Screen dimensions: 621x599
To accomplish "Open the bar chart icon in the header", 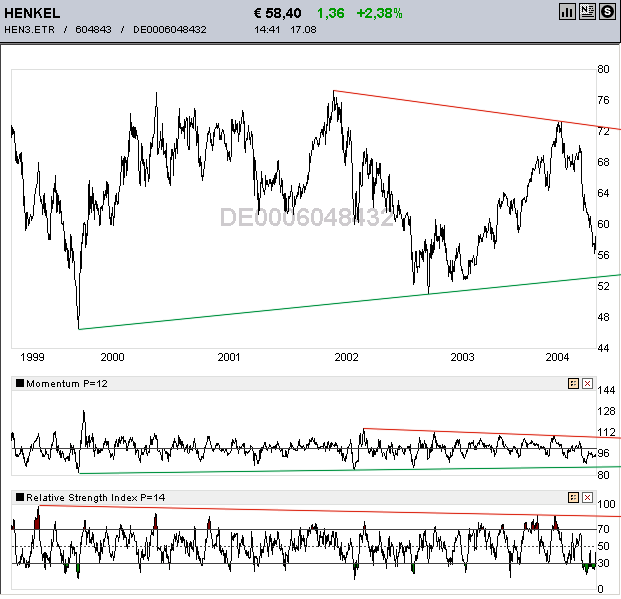I will [x=567, y=12].
